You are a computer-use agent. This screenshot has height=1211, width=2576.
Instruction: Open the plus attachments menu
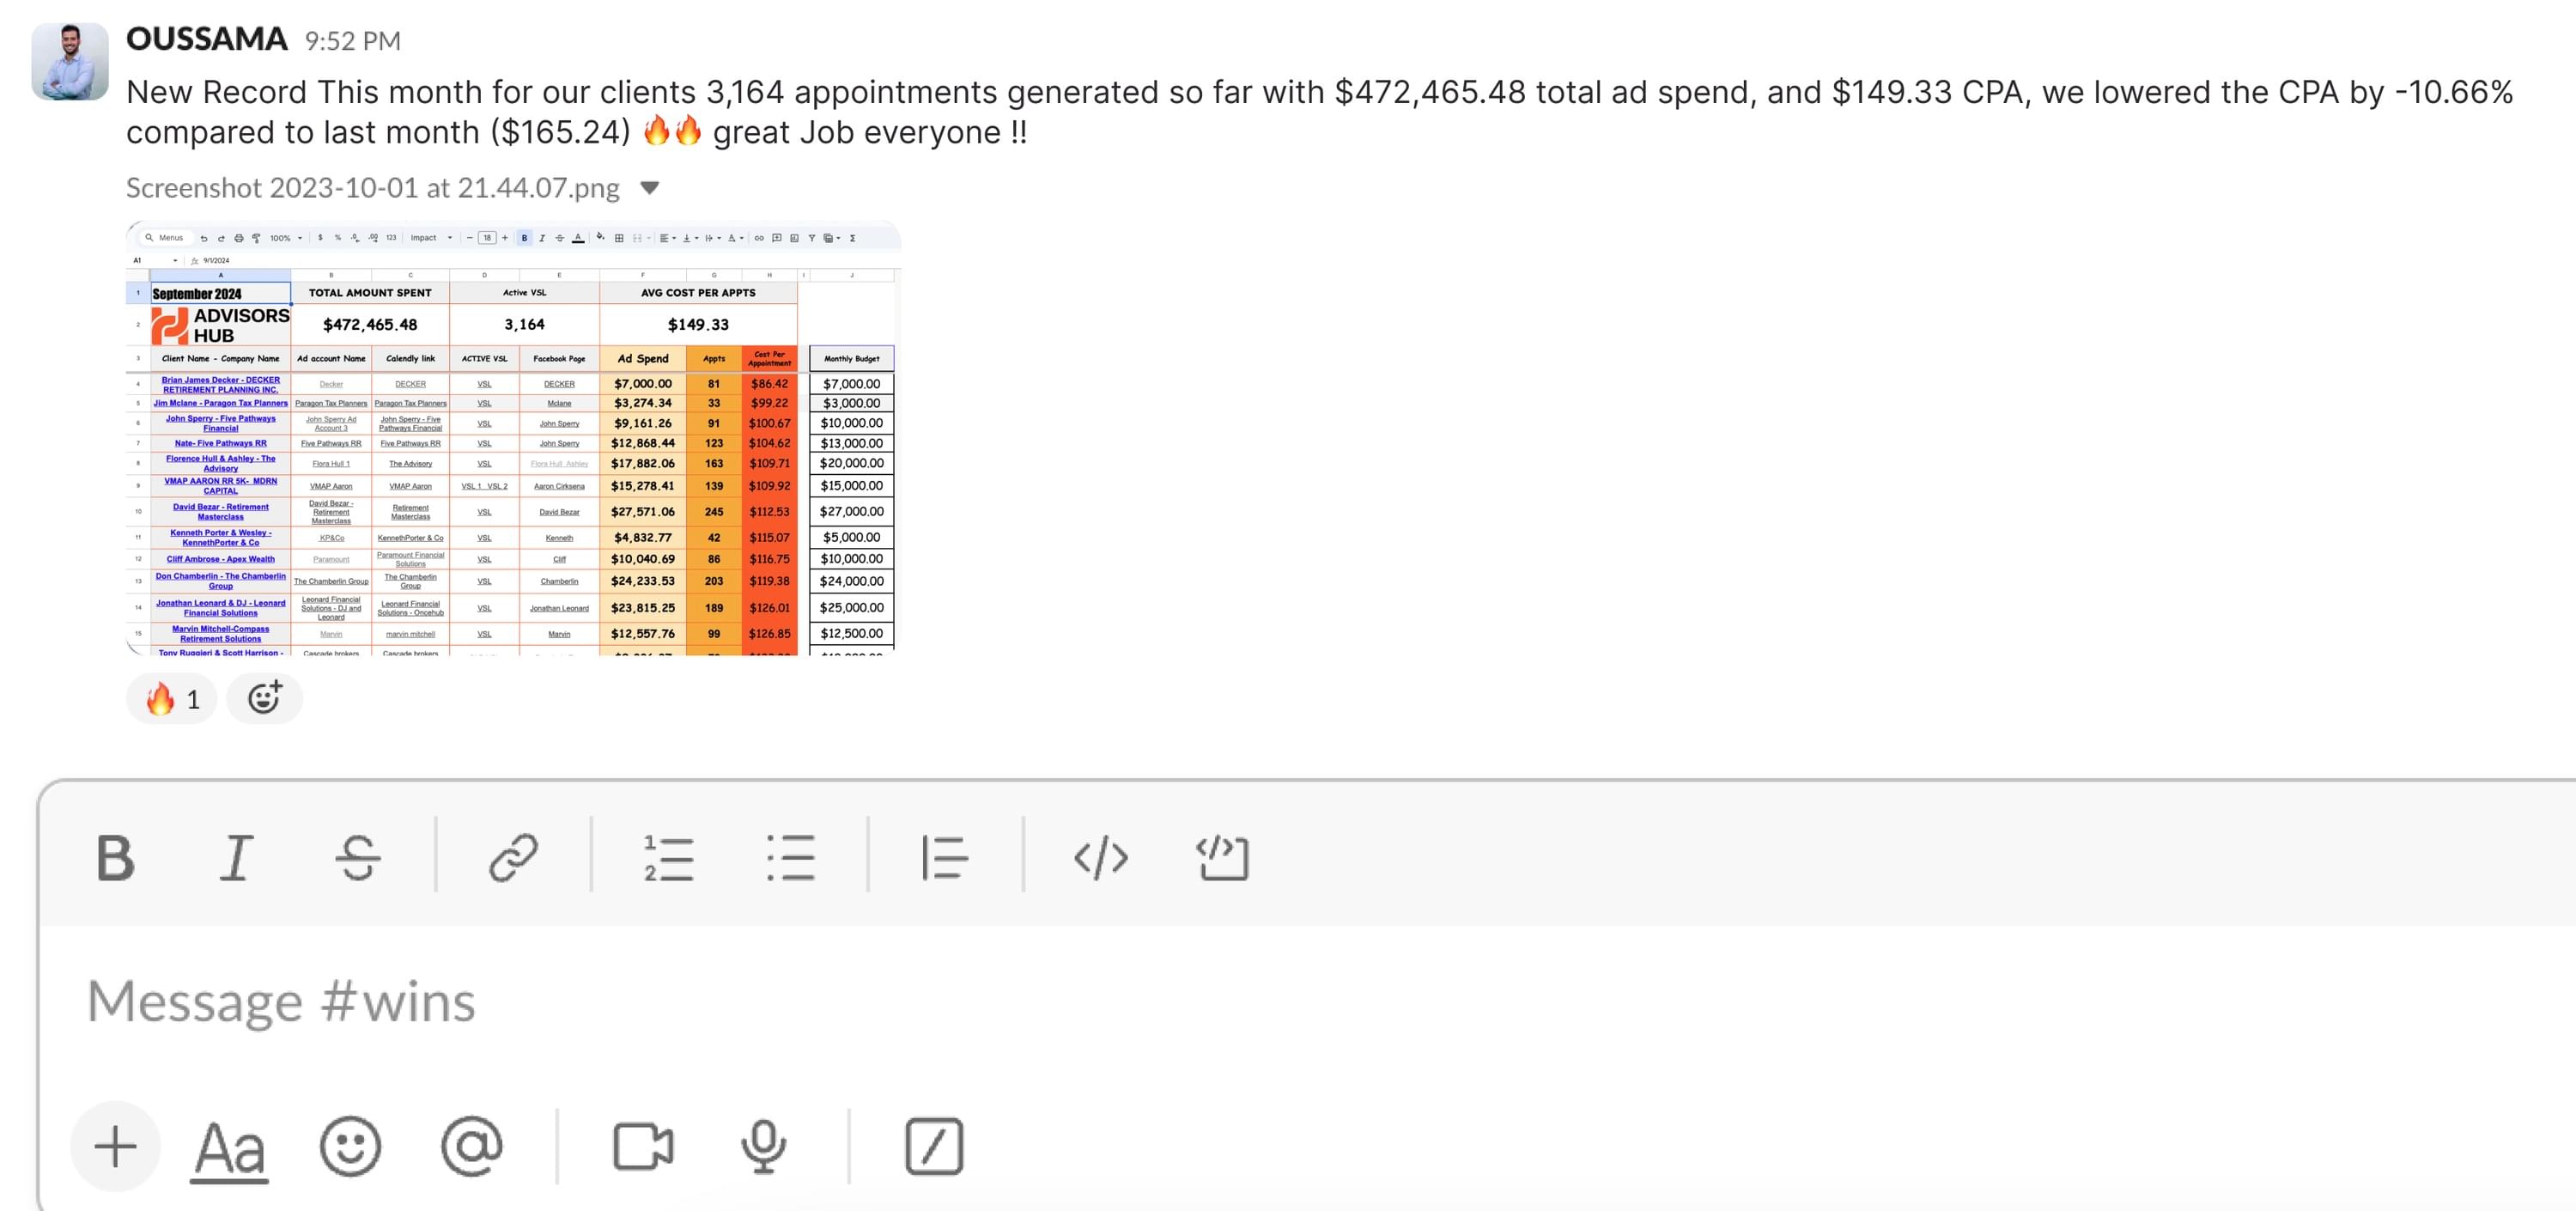pyautogui.click(x=115, y=1146)
